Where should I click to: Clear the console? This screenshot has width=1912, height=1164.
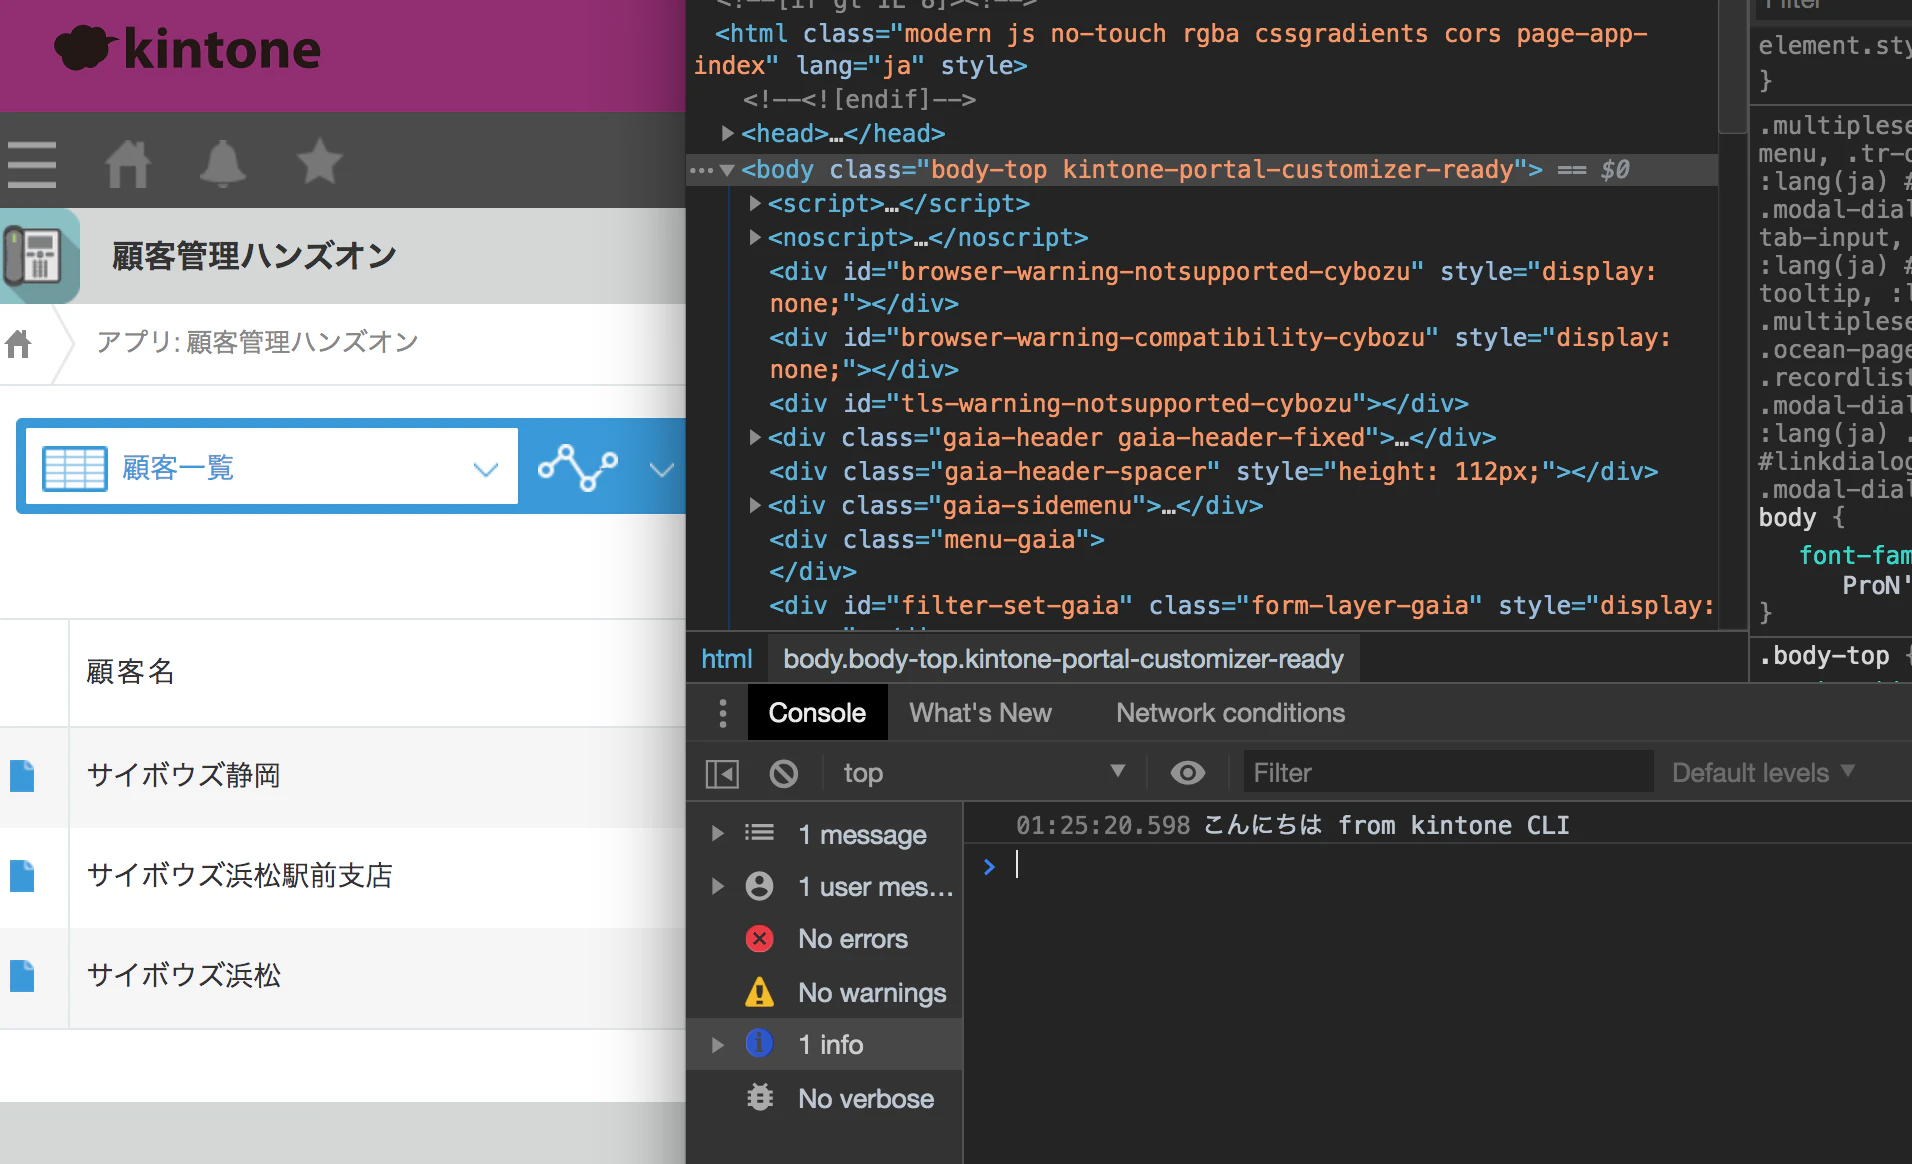pyautogui.click(x=784, y=773)
